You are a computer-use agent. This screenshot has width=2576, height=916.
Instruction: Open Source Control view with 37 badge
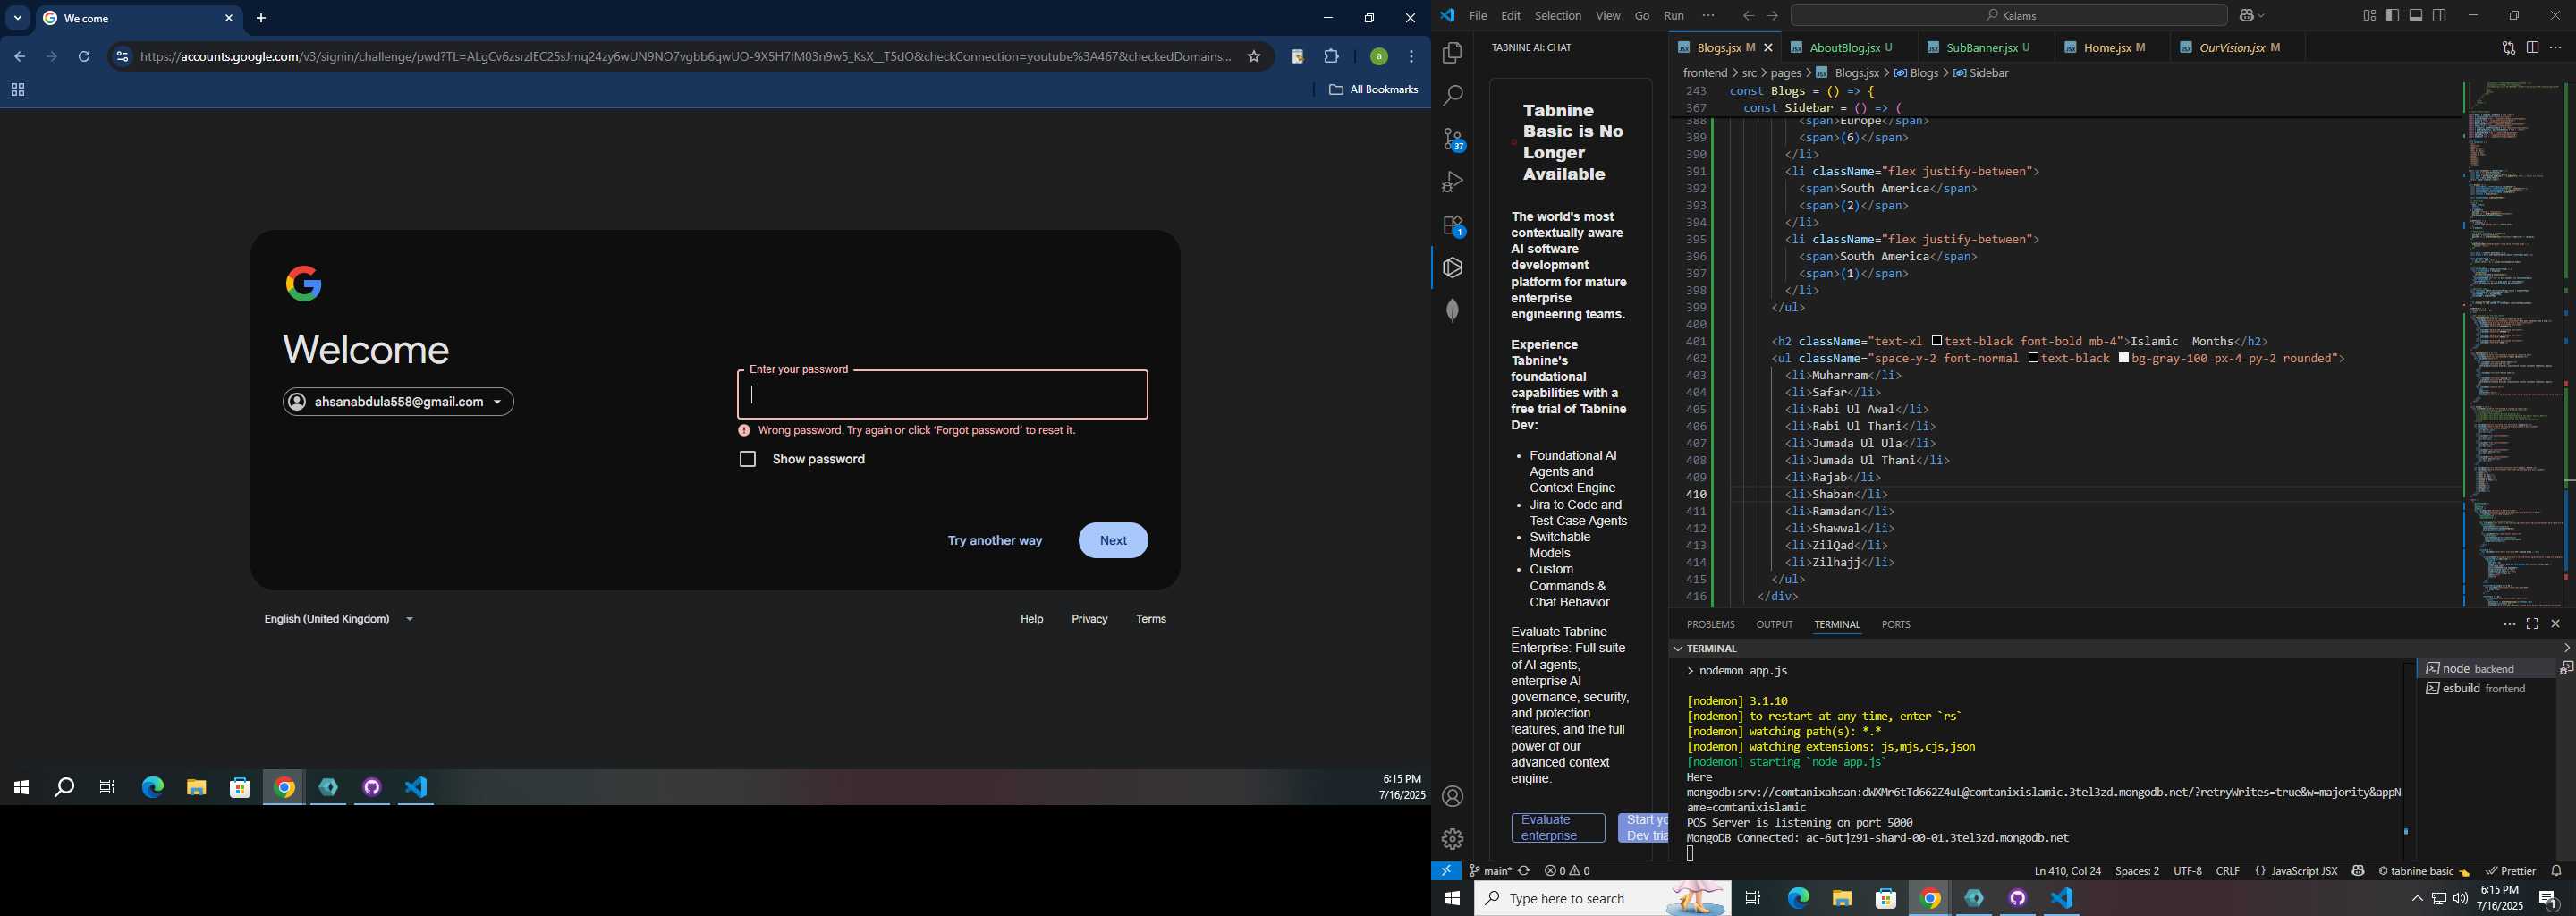point(1453,139)
